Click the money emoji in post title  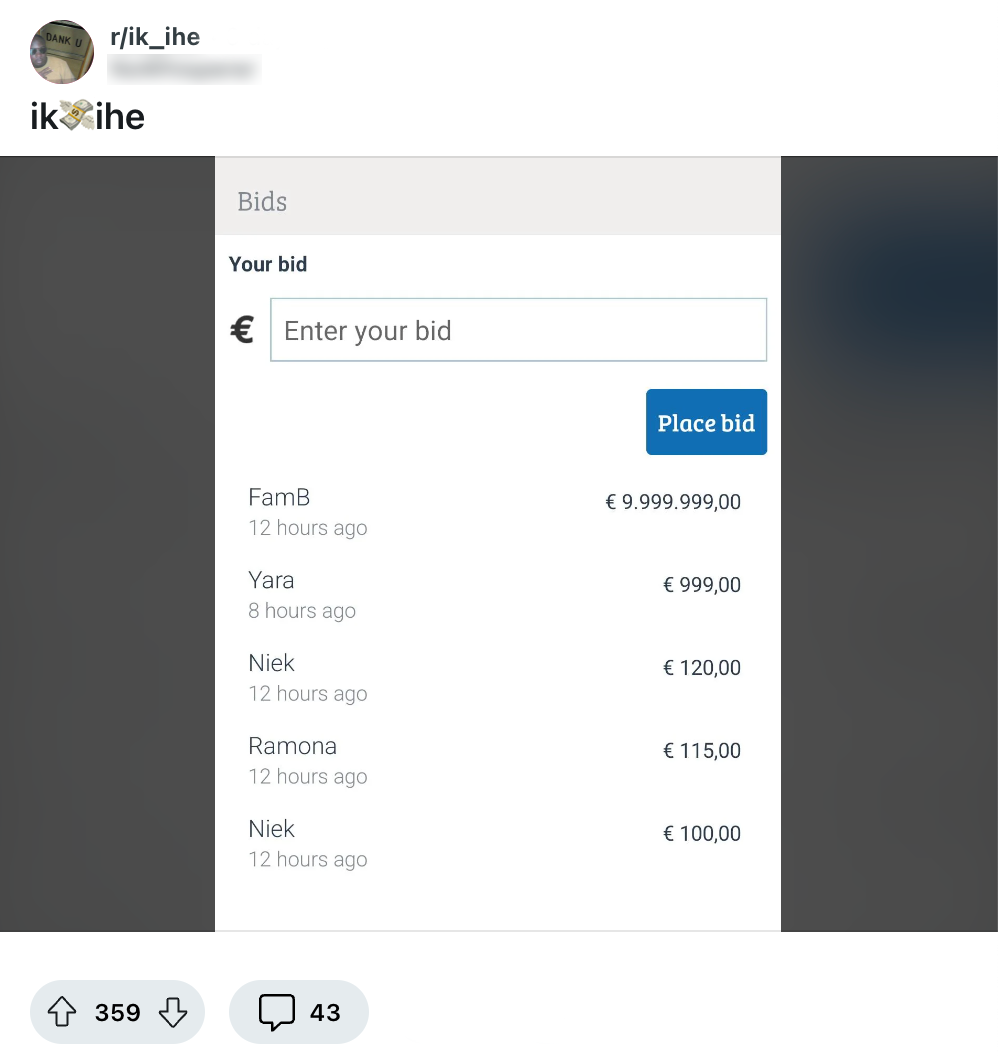pos(77,117)
